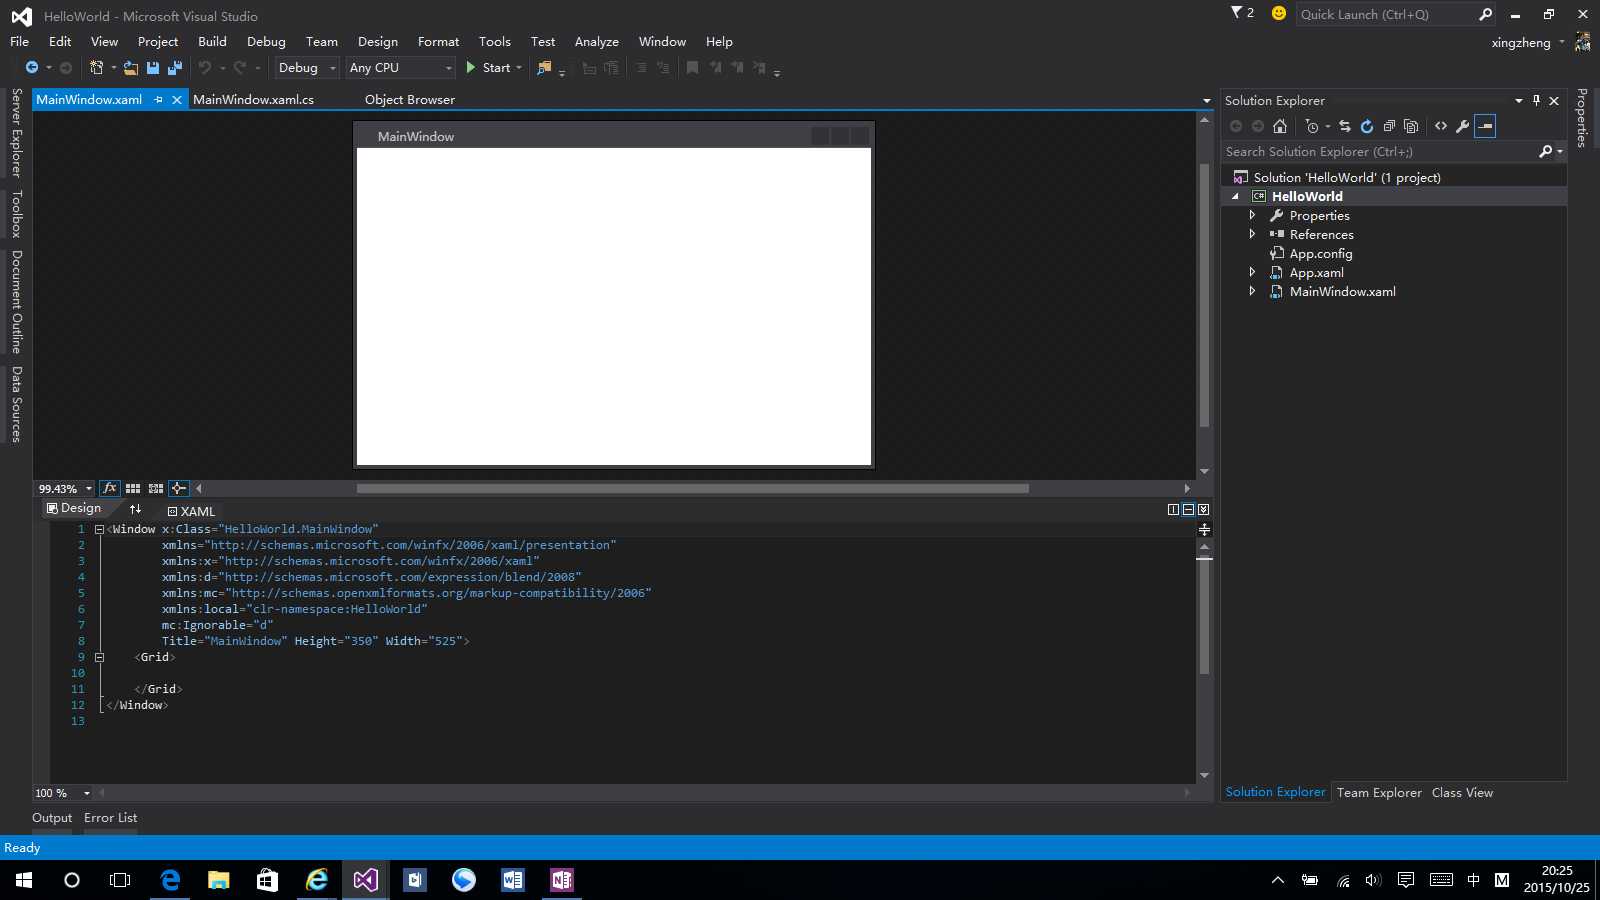1600x900 pixels.
Task: Switch to the Object Browser tab
Action: [409, 99]
